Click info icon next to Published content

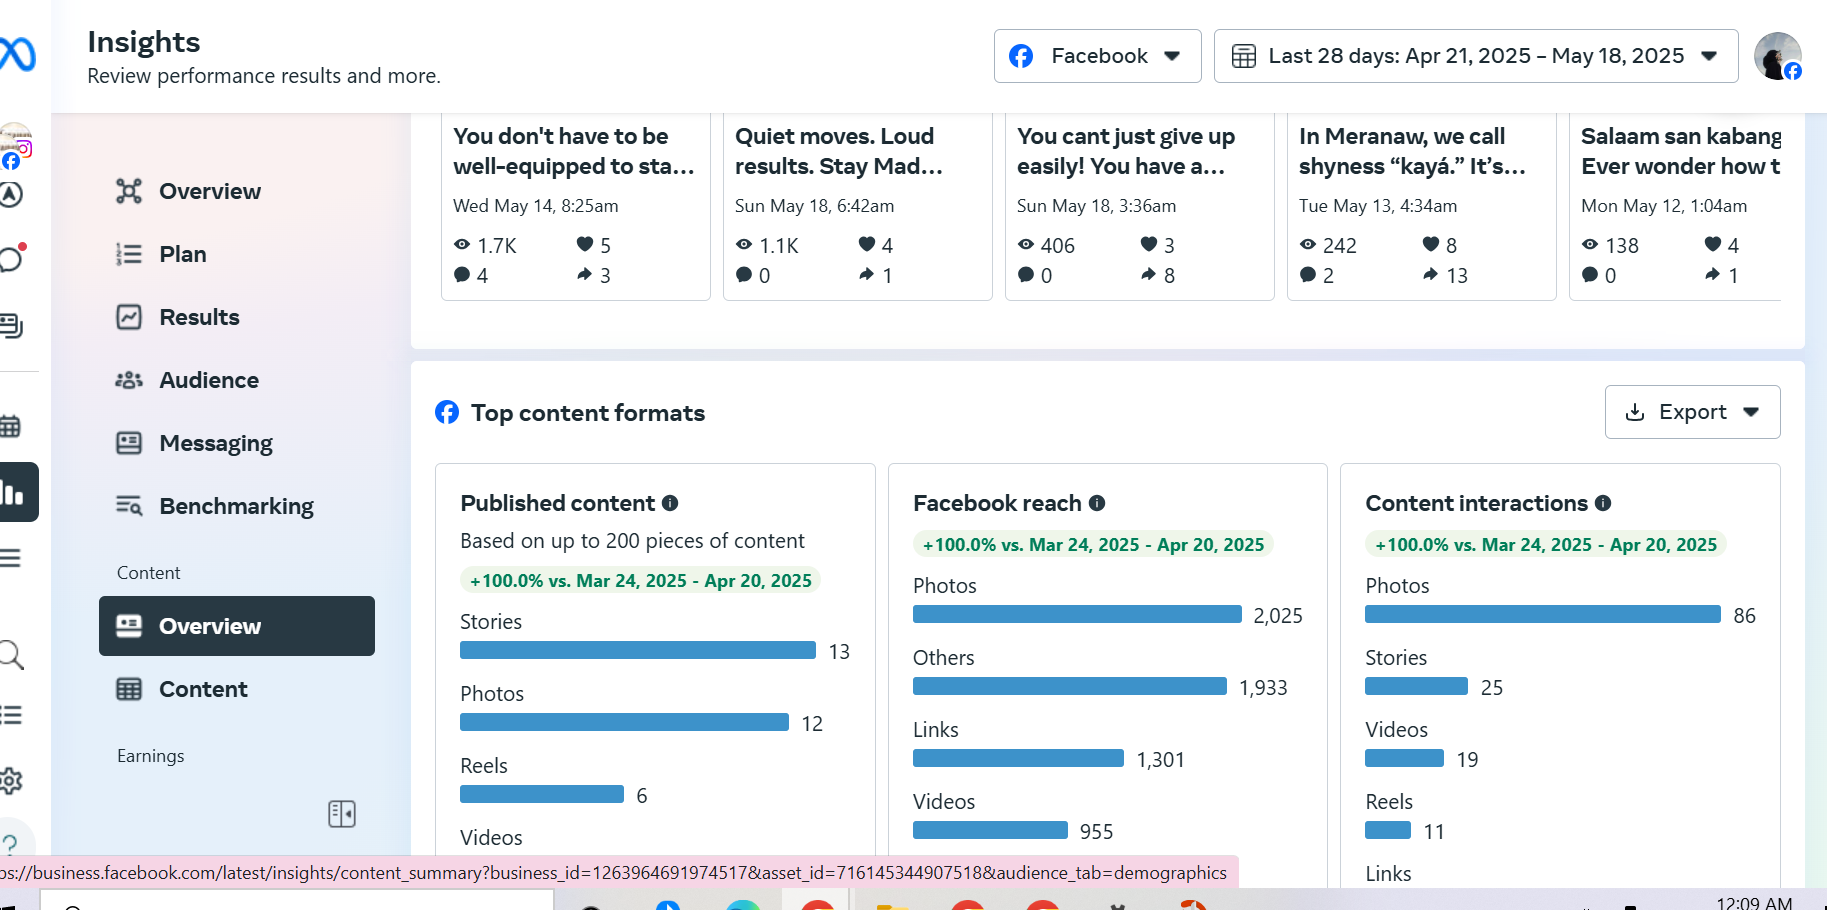670,503
